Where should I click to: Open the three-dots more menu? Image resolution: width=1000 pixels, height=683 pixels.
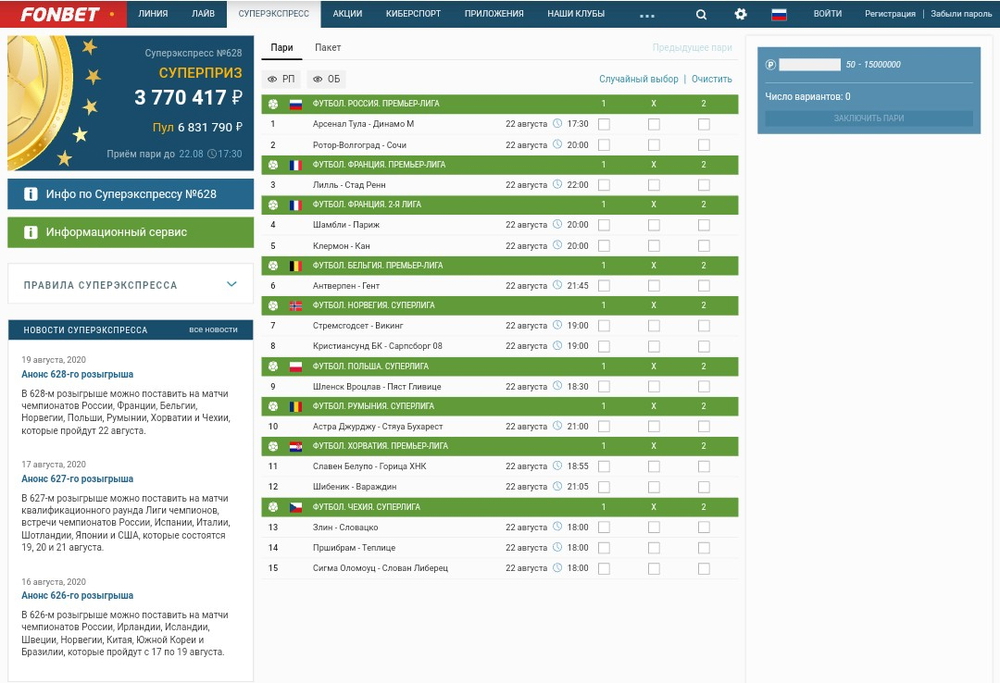pyautogui.click(x=647, y=15)
